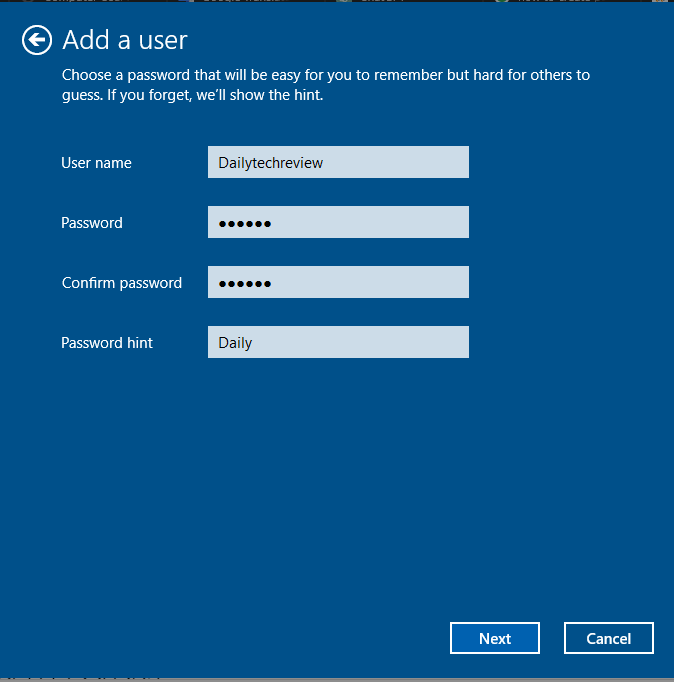Go back using the circled arrow icon
674x682 pixels.
(37, 40)
